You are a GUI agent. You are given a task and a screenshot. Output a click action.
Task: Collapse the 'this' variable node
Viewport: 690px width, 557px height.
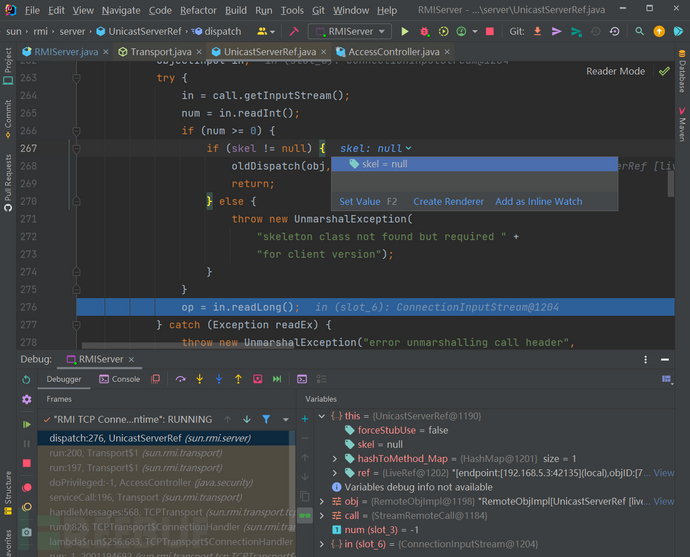tap(322, 416)
